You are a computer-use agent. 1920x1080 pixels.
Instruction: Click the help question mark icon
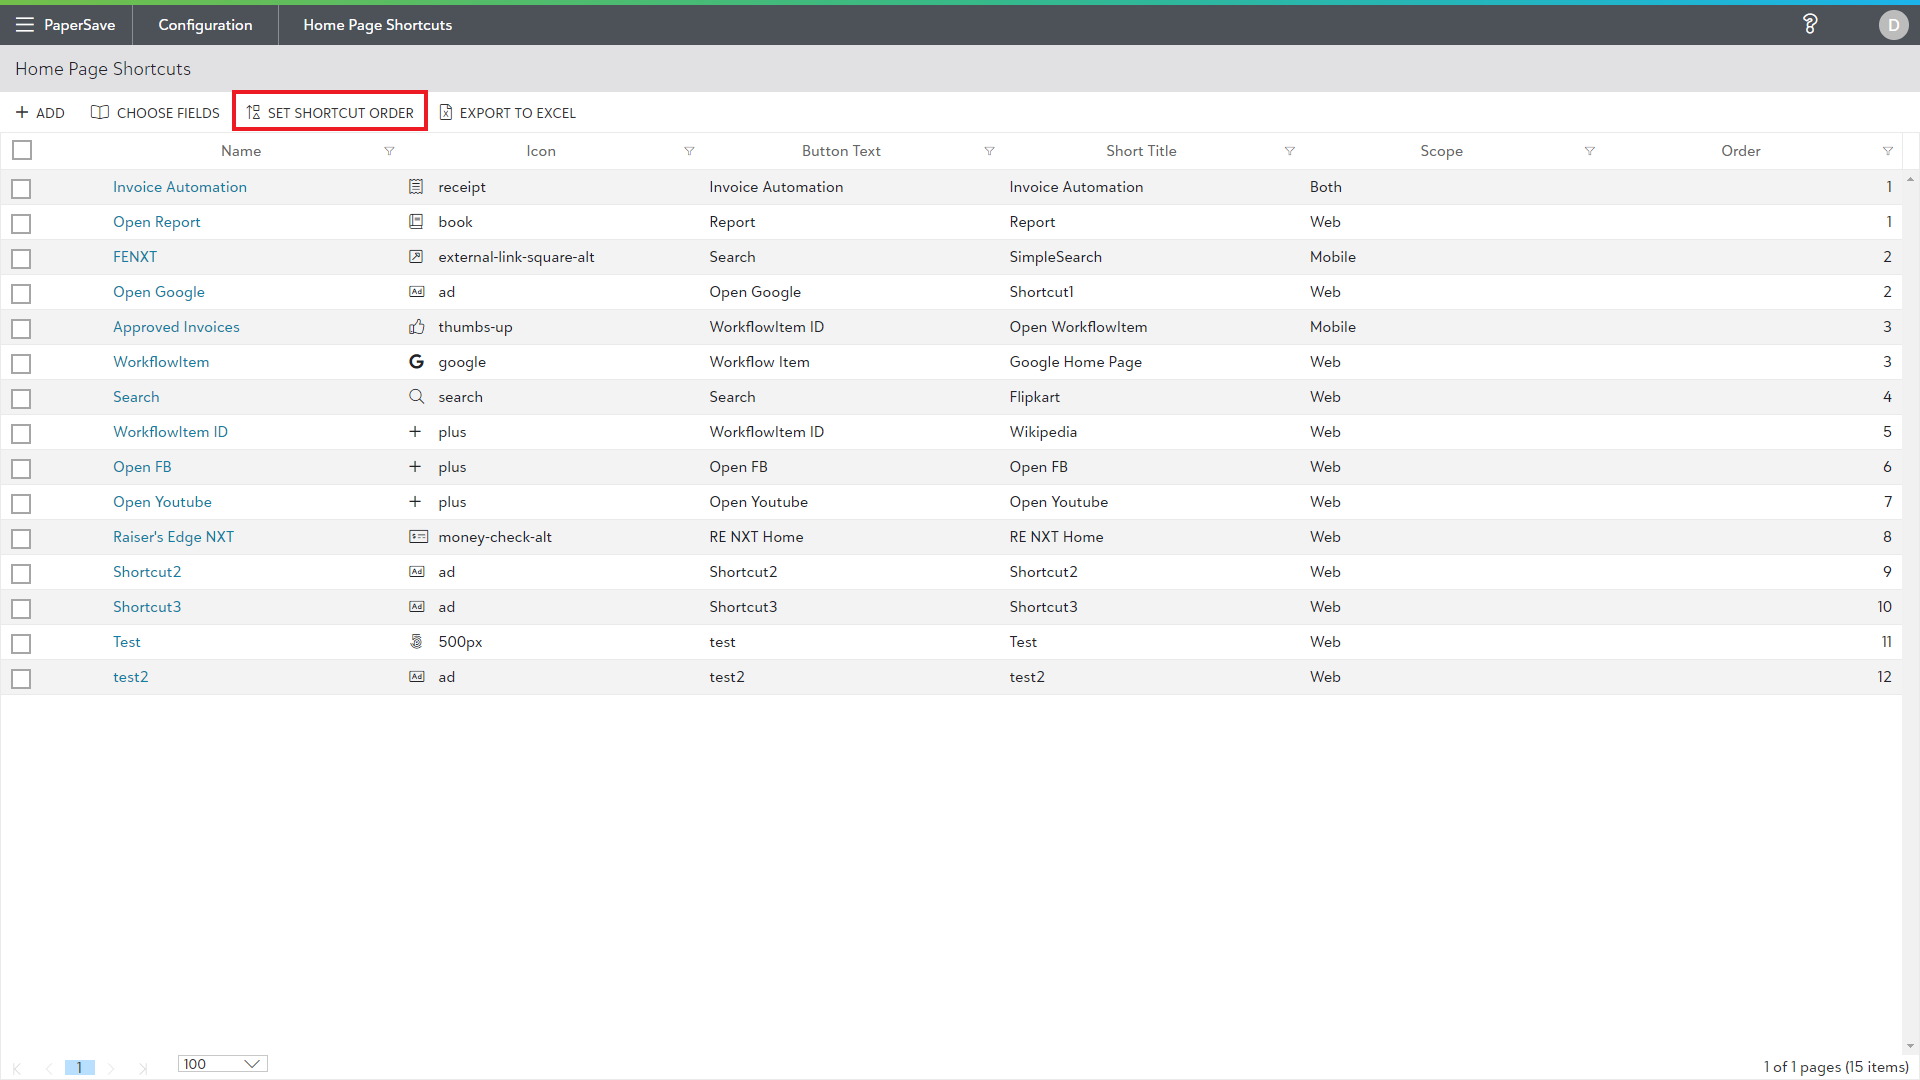tap(1809, 25)
